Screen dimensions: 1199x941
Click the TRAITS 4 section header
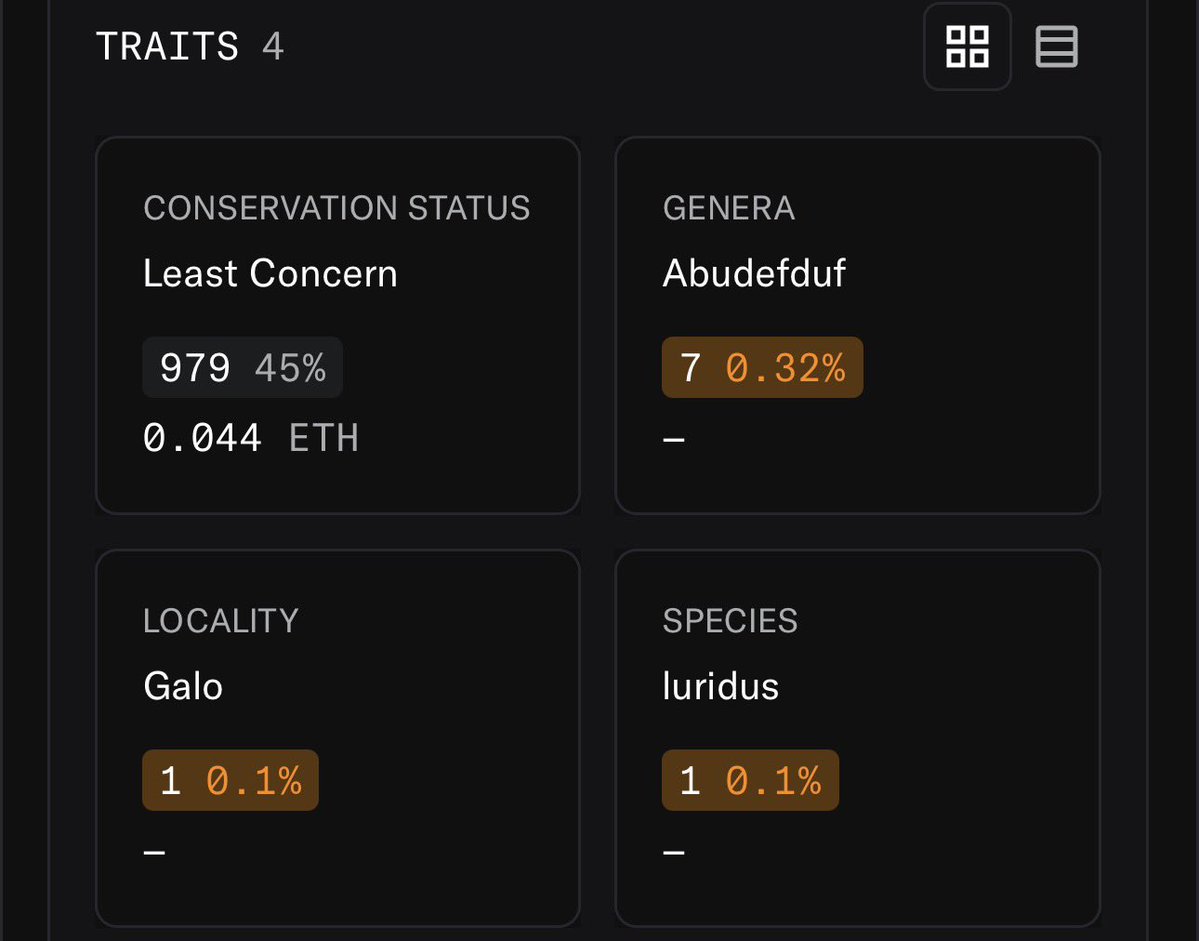coord(190,47)
